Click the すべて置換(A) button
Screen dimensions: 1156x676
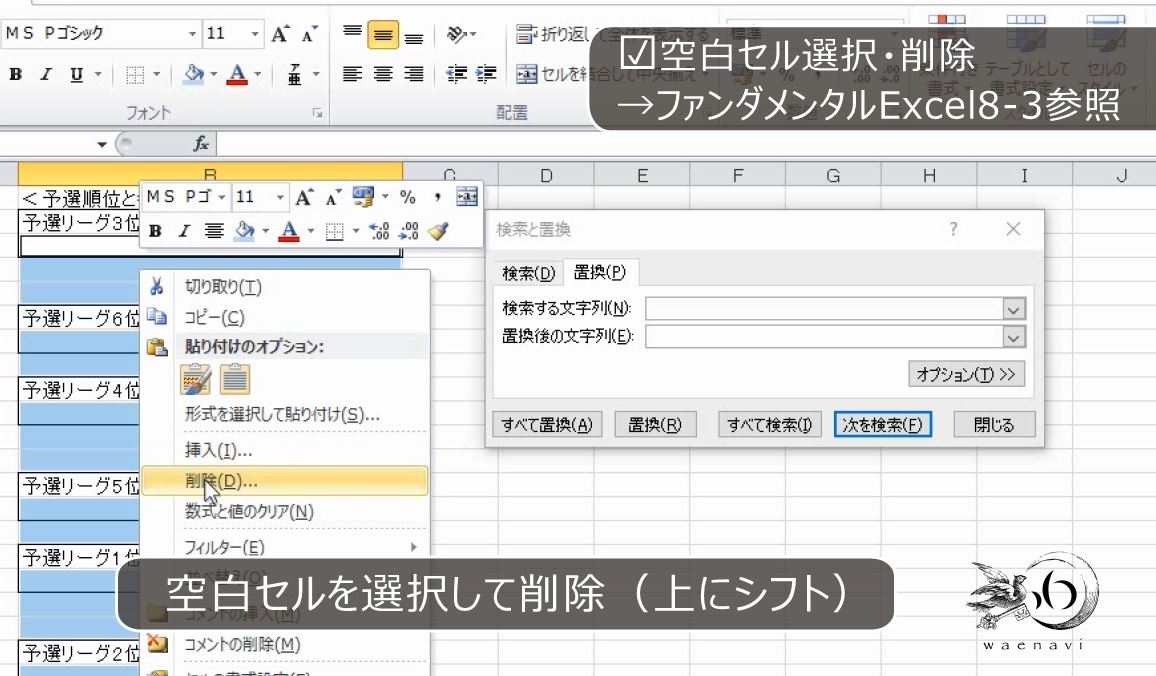pos(547,425)
